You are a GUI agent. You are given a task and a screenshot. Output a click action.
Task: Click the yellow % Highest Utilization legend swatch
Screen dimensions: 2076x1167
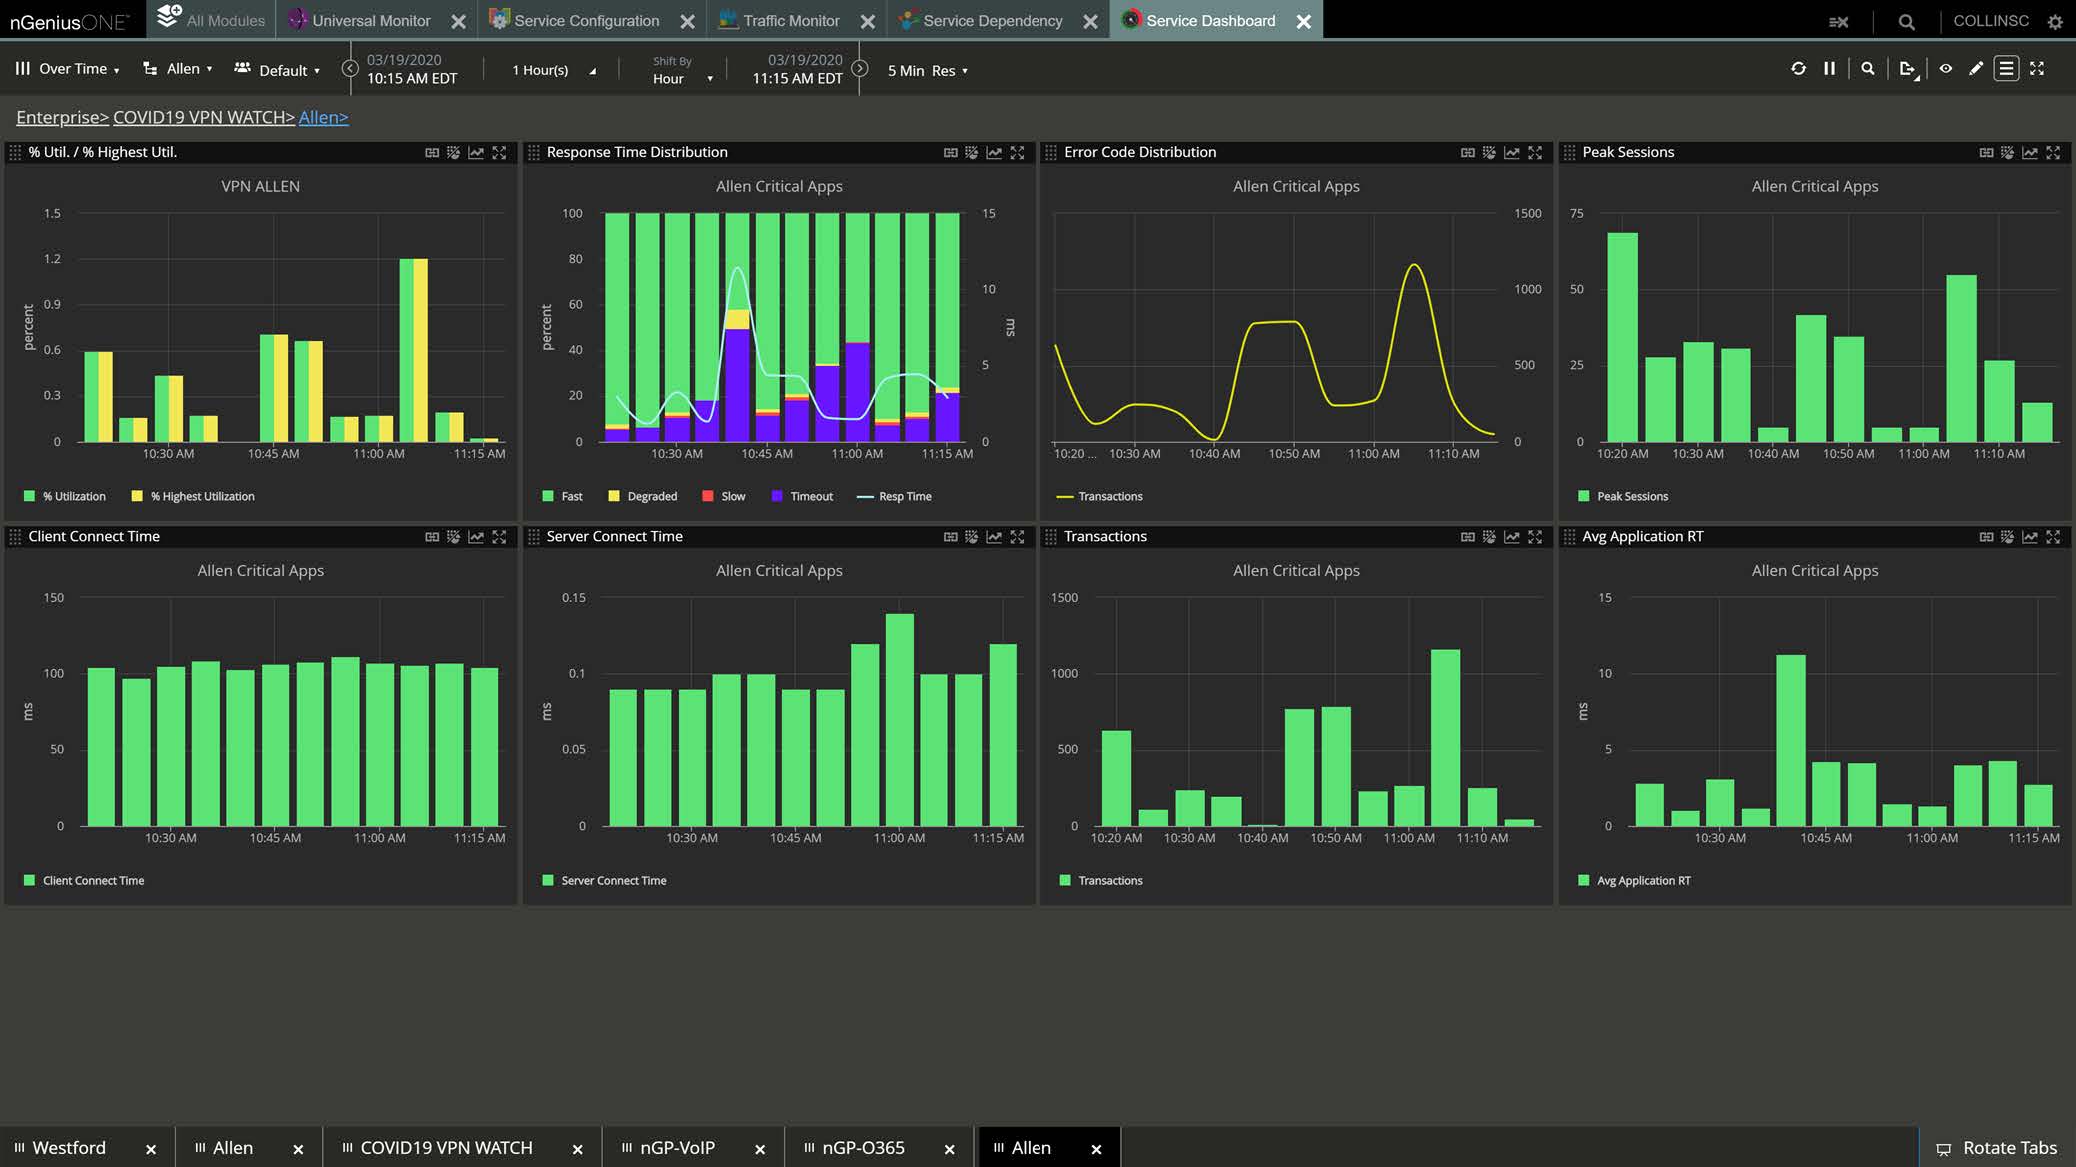[137, 497]
